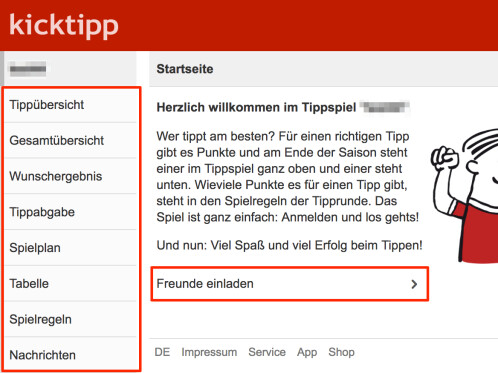Click the Freunde einladen button
Image resolution: width=498 pixels, height=373 pixels.
(x=290, y=284)
